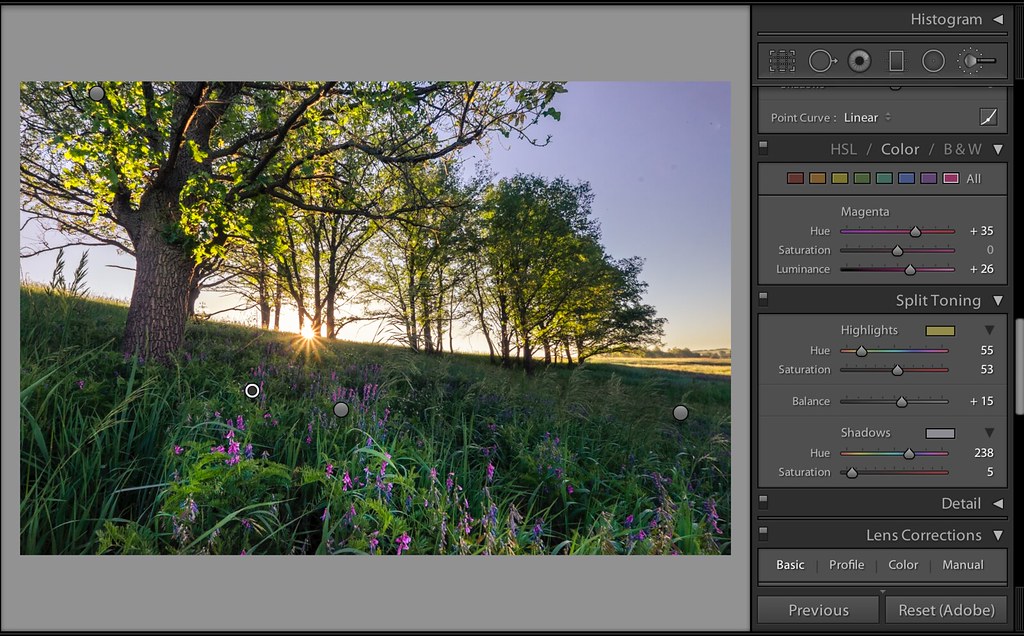This screenshot has width=1024, height=636.
Task: Switch to the Profile tab in Lens Corrections
Action: (846, 565)
